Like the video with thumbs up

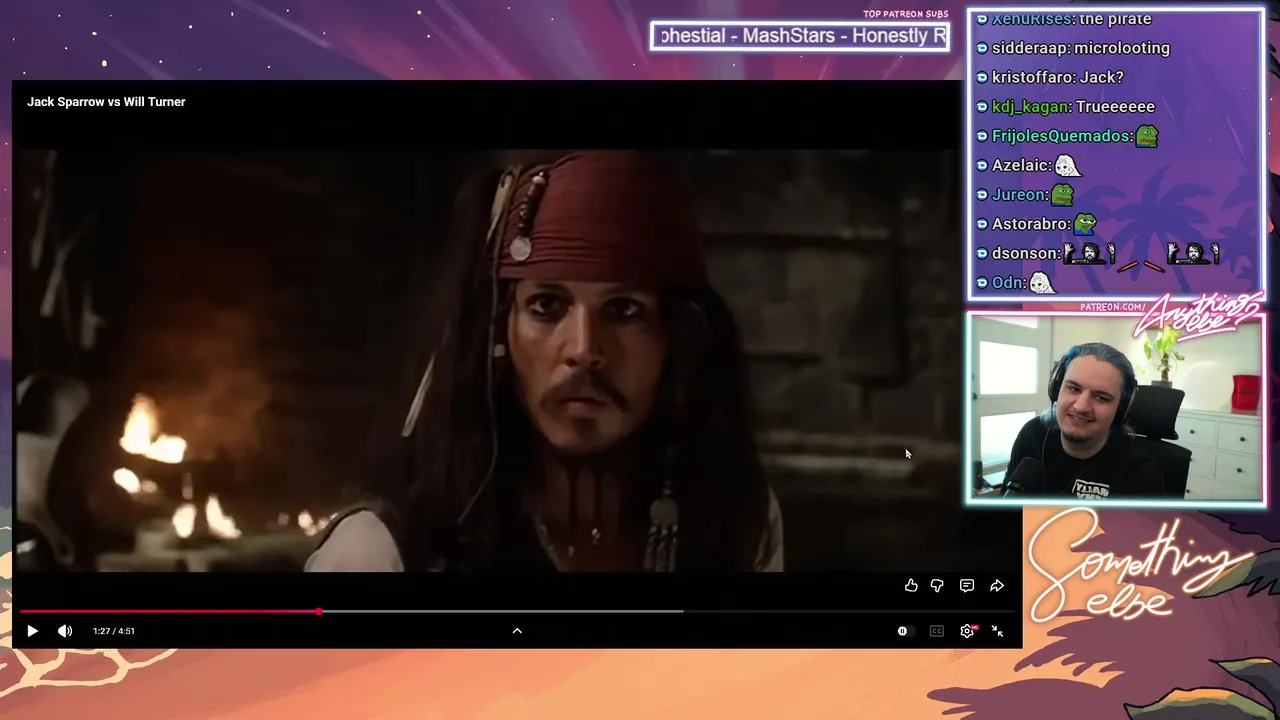(x=911, y=586)
